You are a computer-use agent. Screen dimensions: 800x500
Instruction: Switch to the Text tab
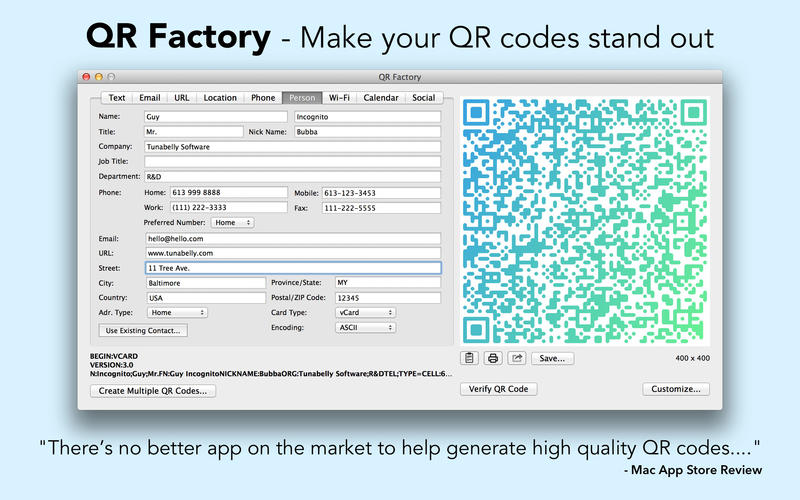pos(117,97)
